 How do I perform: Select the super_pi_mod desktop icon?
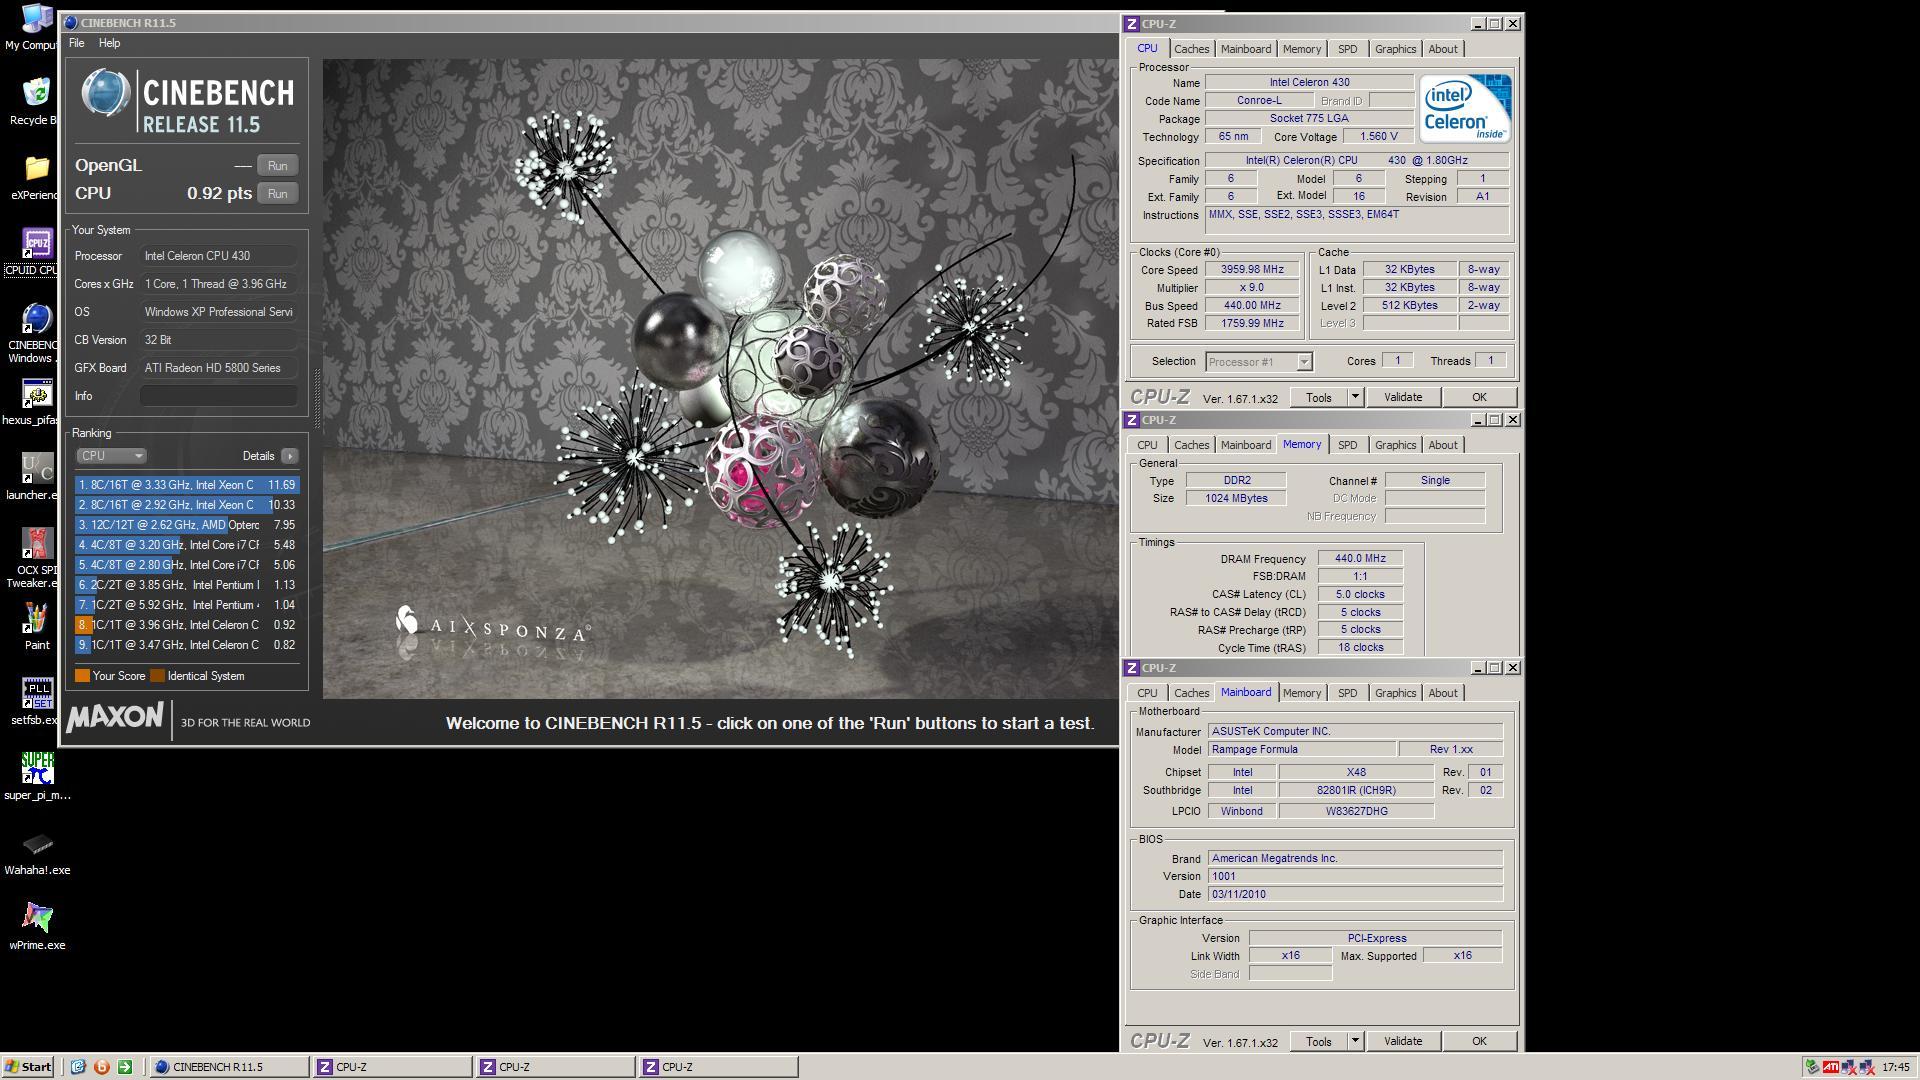(x=37, y=777)
